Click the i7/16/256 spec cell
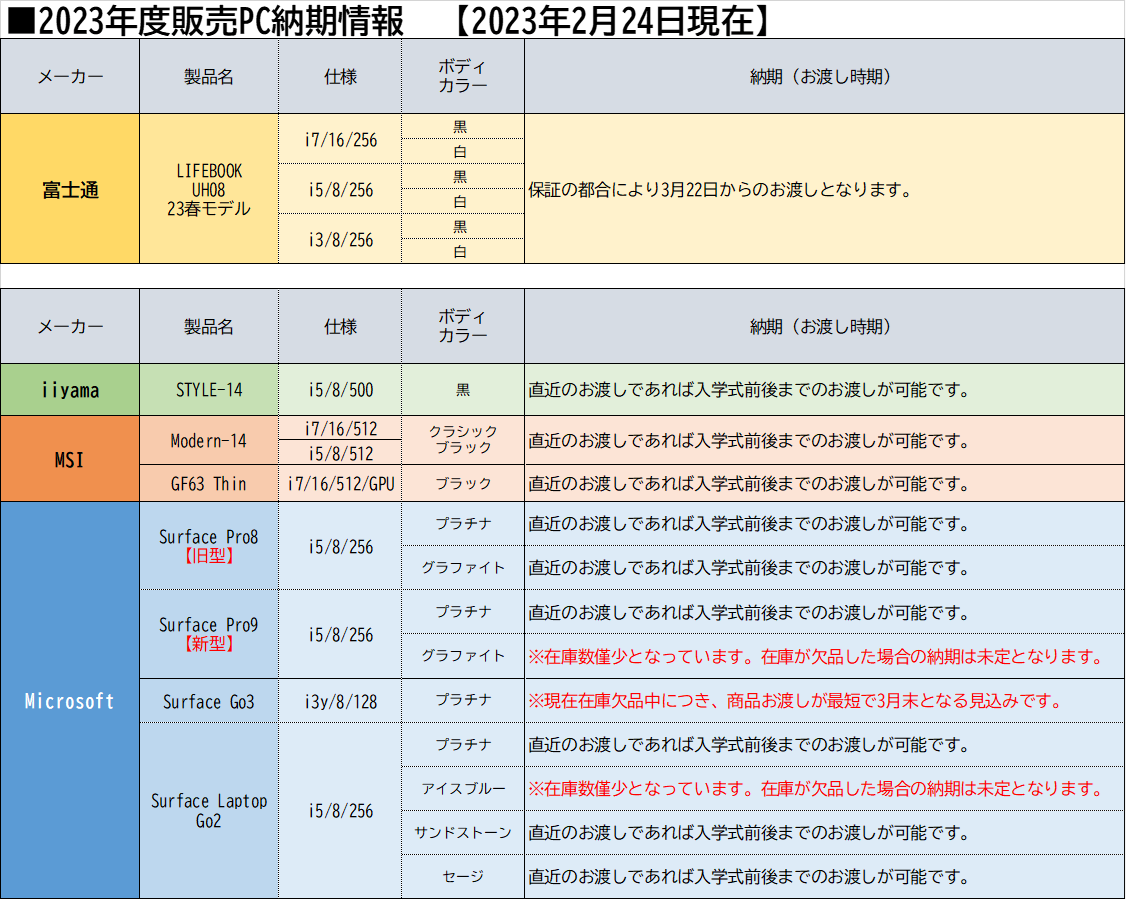 click(x=340, y=139)
